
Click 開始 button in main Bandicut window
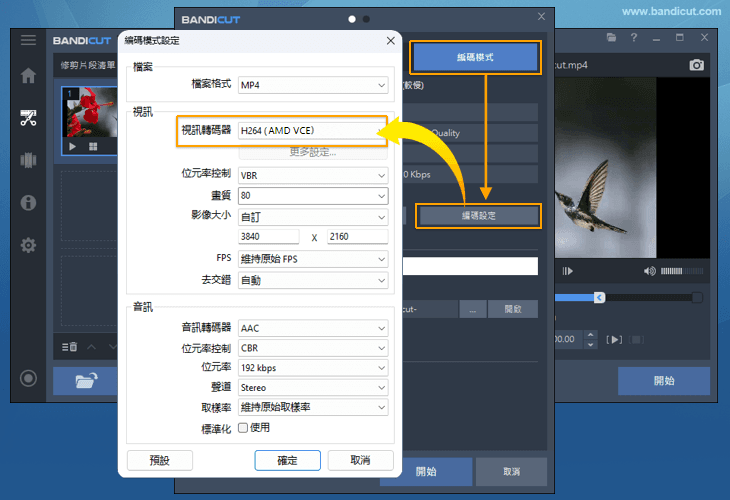tap(664, 381)
